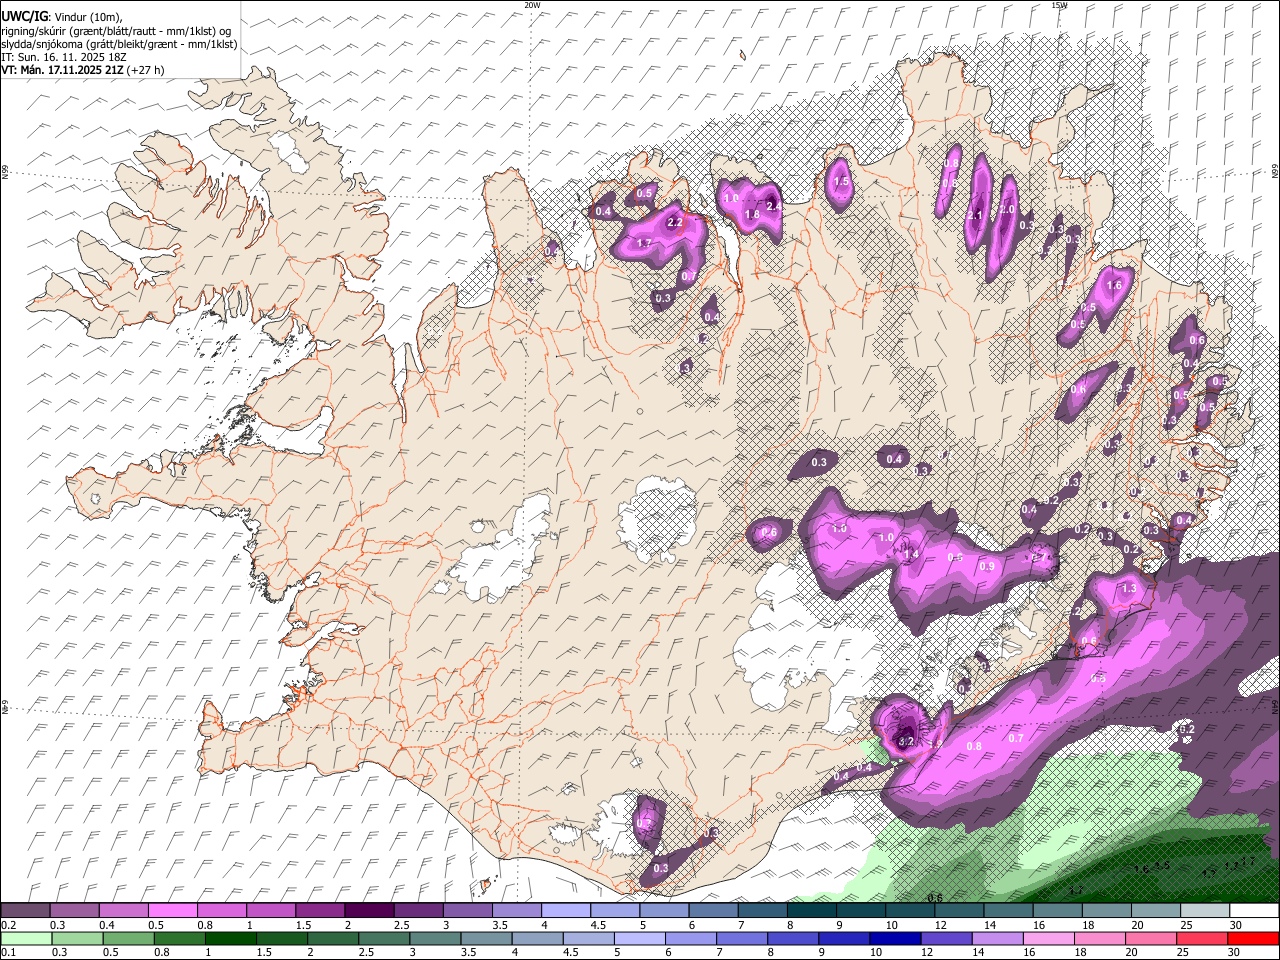
Task: Click the "1.4" snowfall value on the map
Action: click(x=910, y=553)
